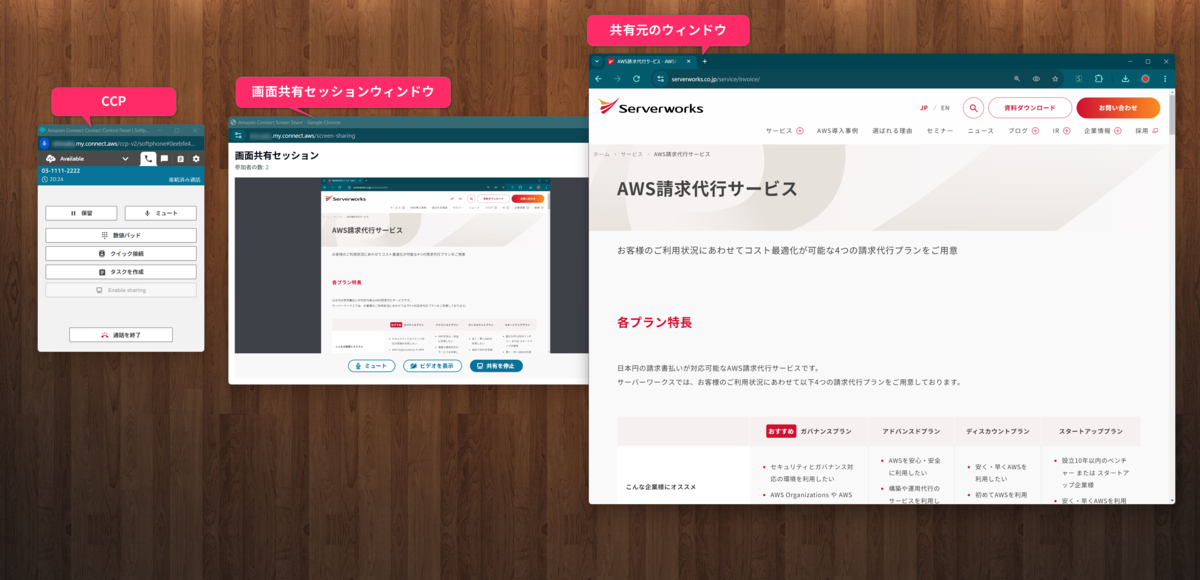Expand the Available status dropdown in CCP
This screenshot has width=1200, height=580.
[125, 159]
